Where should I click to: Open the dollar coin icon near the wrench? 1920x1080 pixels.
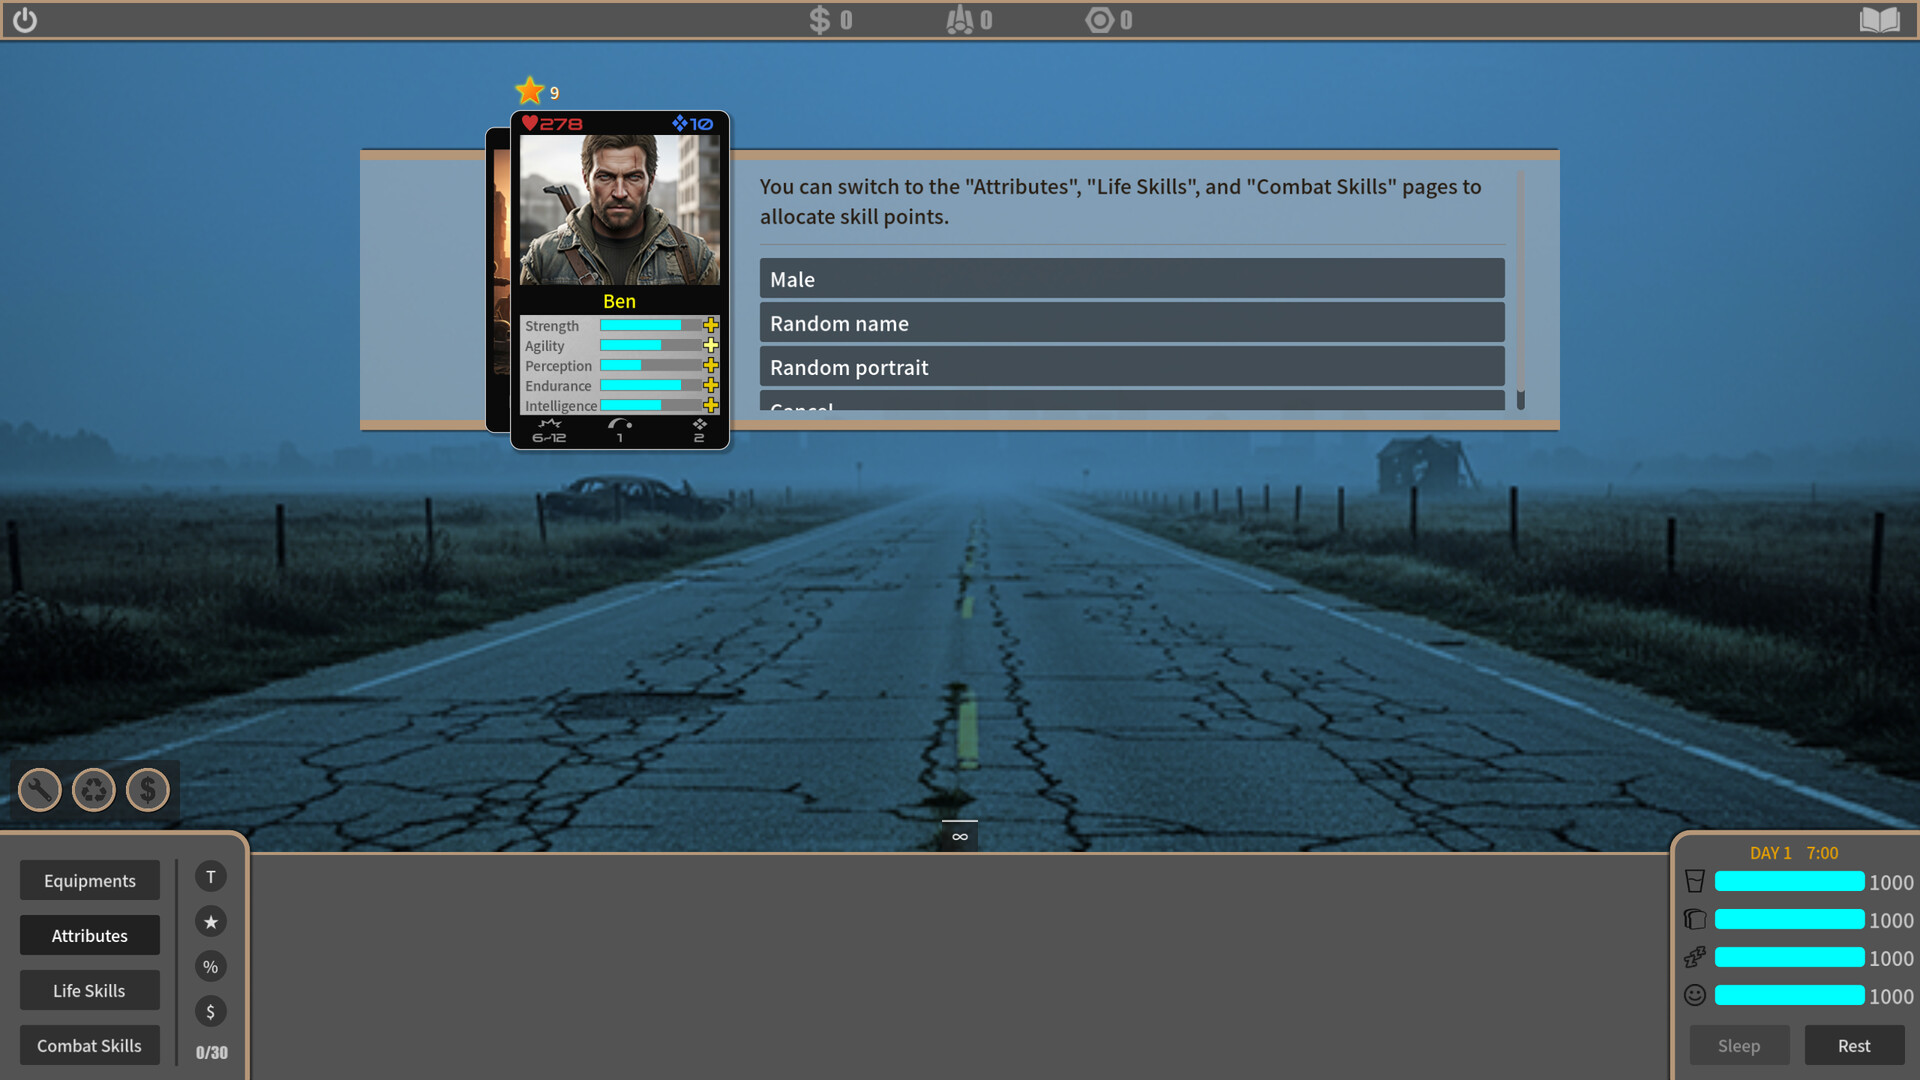148,789
